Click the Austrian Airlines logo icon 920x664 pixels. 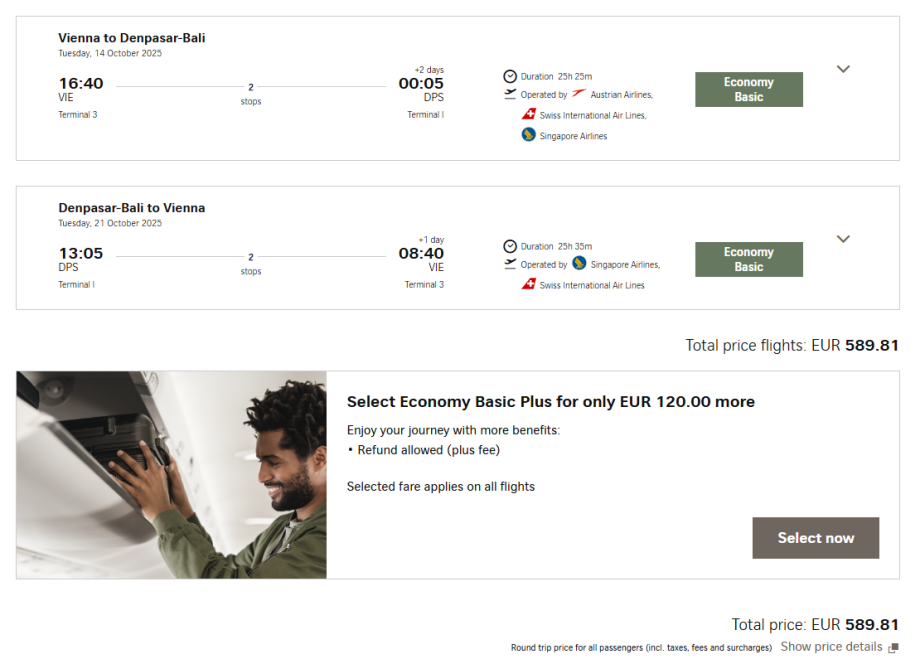[x=579, y=95]
